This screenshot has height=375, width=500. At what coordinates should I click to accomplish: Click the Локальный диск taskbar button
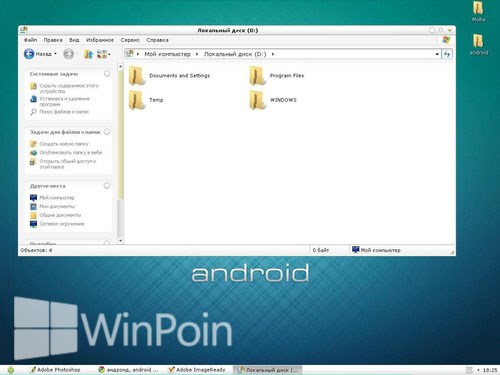[x=268, y=370]
